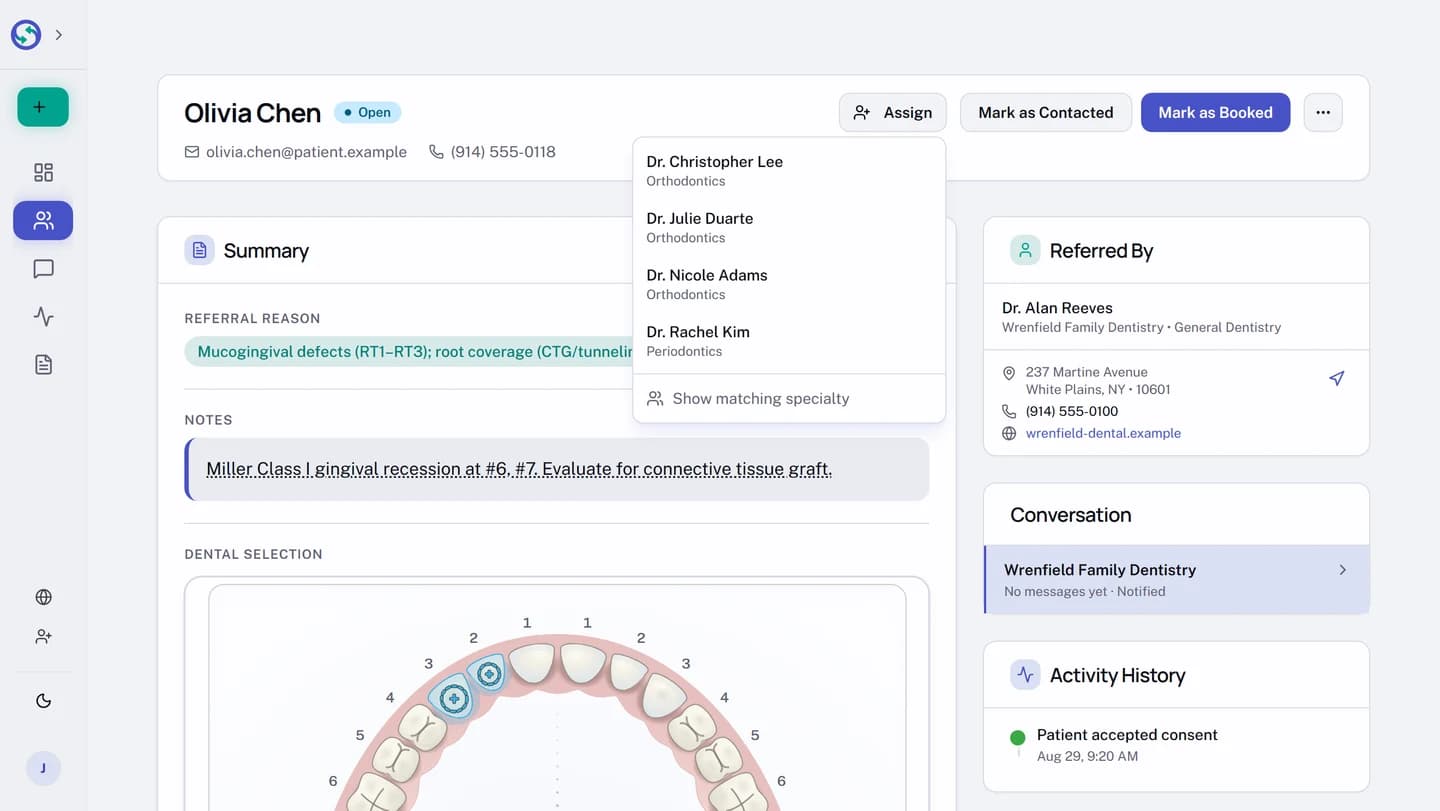Click Mark as Booked
Image resolution: width=1440 pixels, height=811 pixels.
tap(1215, 113)
